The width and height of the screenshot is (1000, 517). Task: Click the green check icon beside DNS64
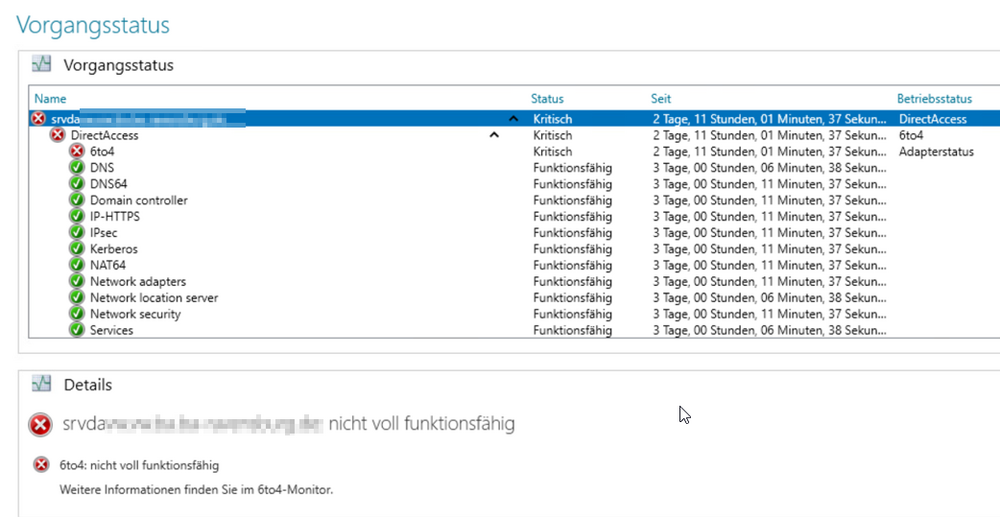pyautogui.click(x=77, y=184)
